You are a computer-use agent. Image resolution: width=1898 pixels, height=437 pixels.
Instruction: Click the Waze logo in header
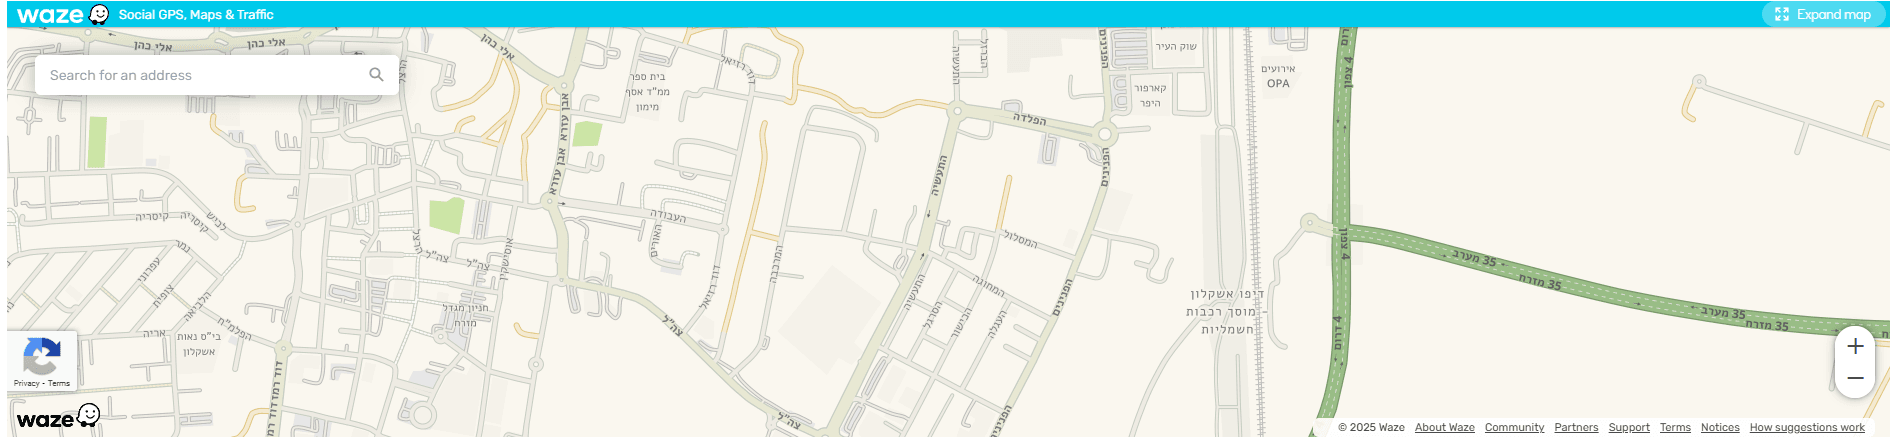[50, 14]
